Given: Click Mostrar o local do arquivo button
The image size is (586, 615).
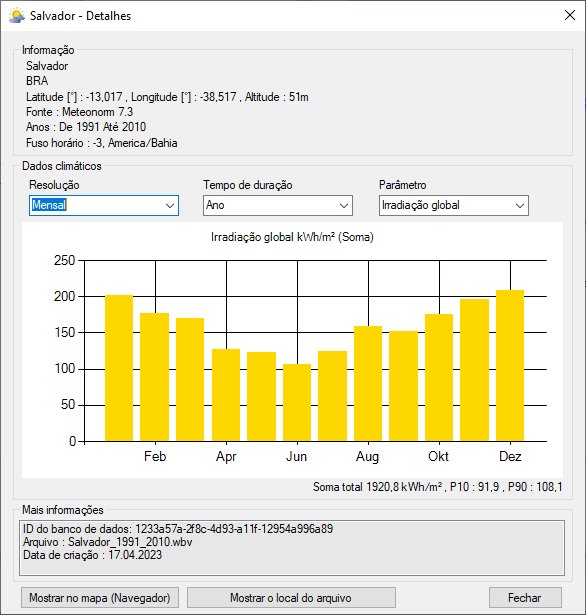Looking at the screenshot, I should coord(291,598).
